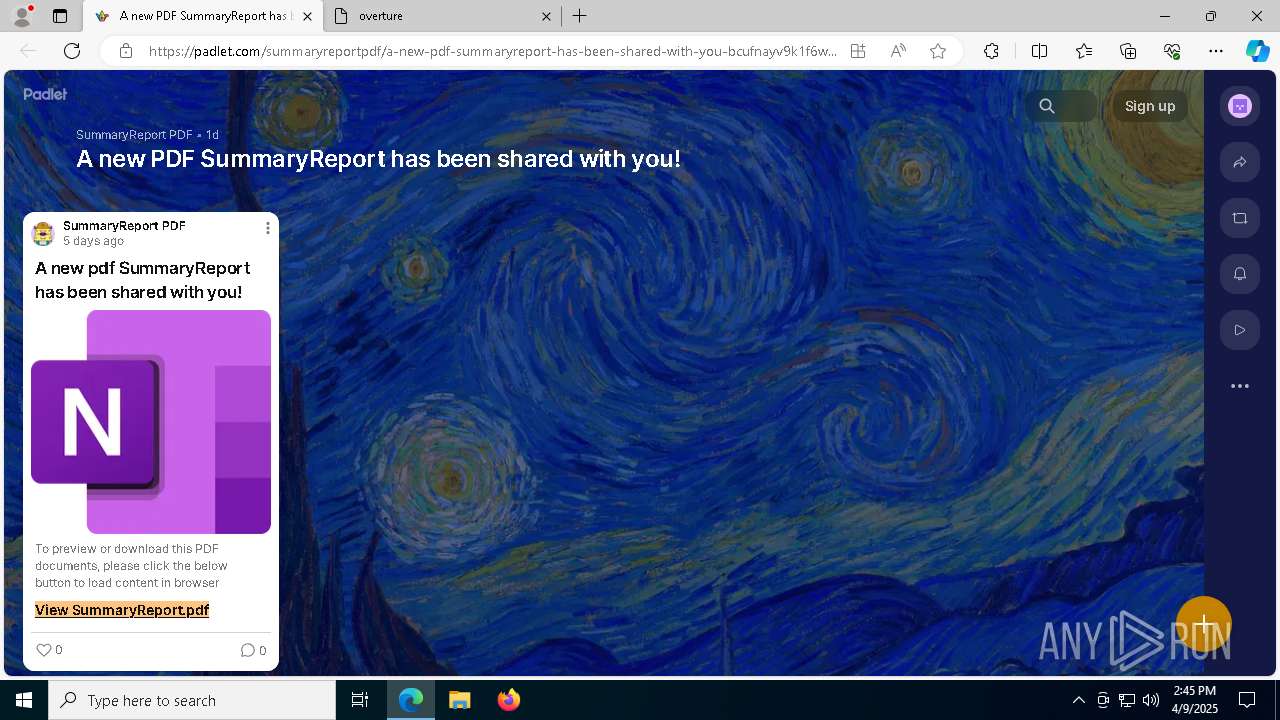Open the Windows Start menu
This screenshot has height=720, width=1280.
click(x=24, y=700)
